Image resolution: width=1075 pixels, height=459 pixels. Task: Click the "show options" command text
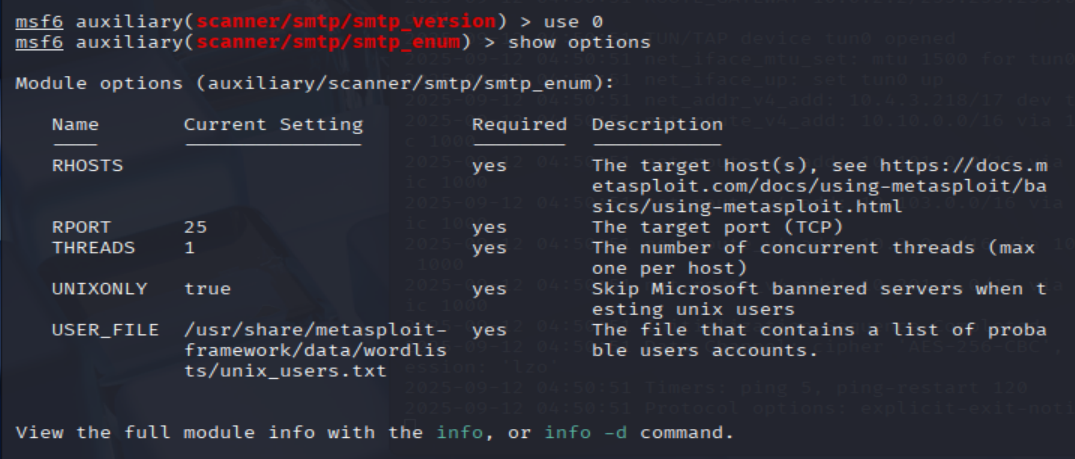[x=579, y=42]
